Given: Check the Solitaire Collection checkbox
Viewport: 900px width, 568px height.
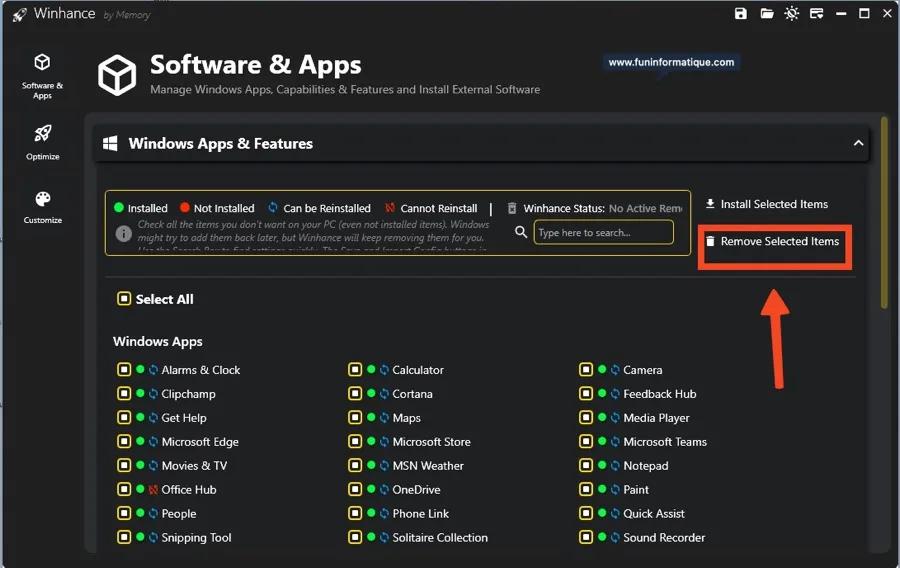Looking at the screenshot, I should pos(355,537).
